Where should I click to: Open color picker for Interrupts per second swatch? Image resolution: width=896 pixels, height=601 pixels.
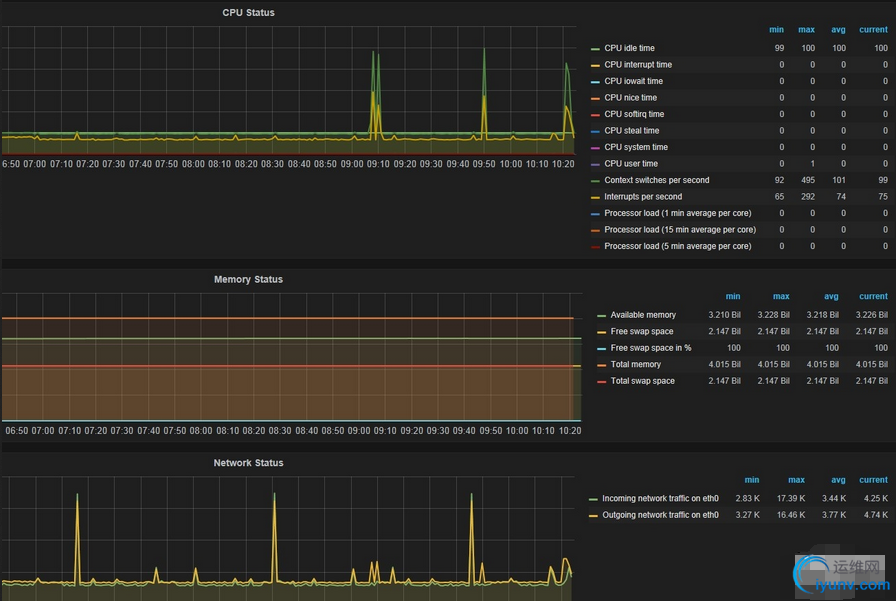tap(595, 198)
